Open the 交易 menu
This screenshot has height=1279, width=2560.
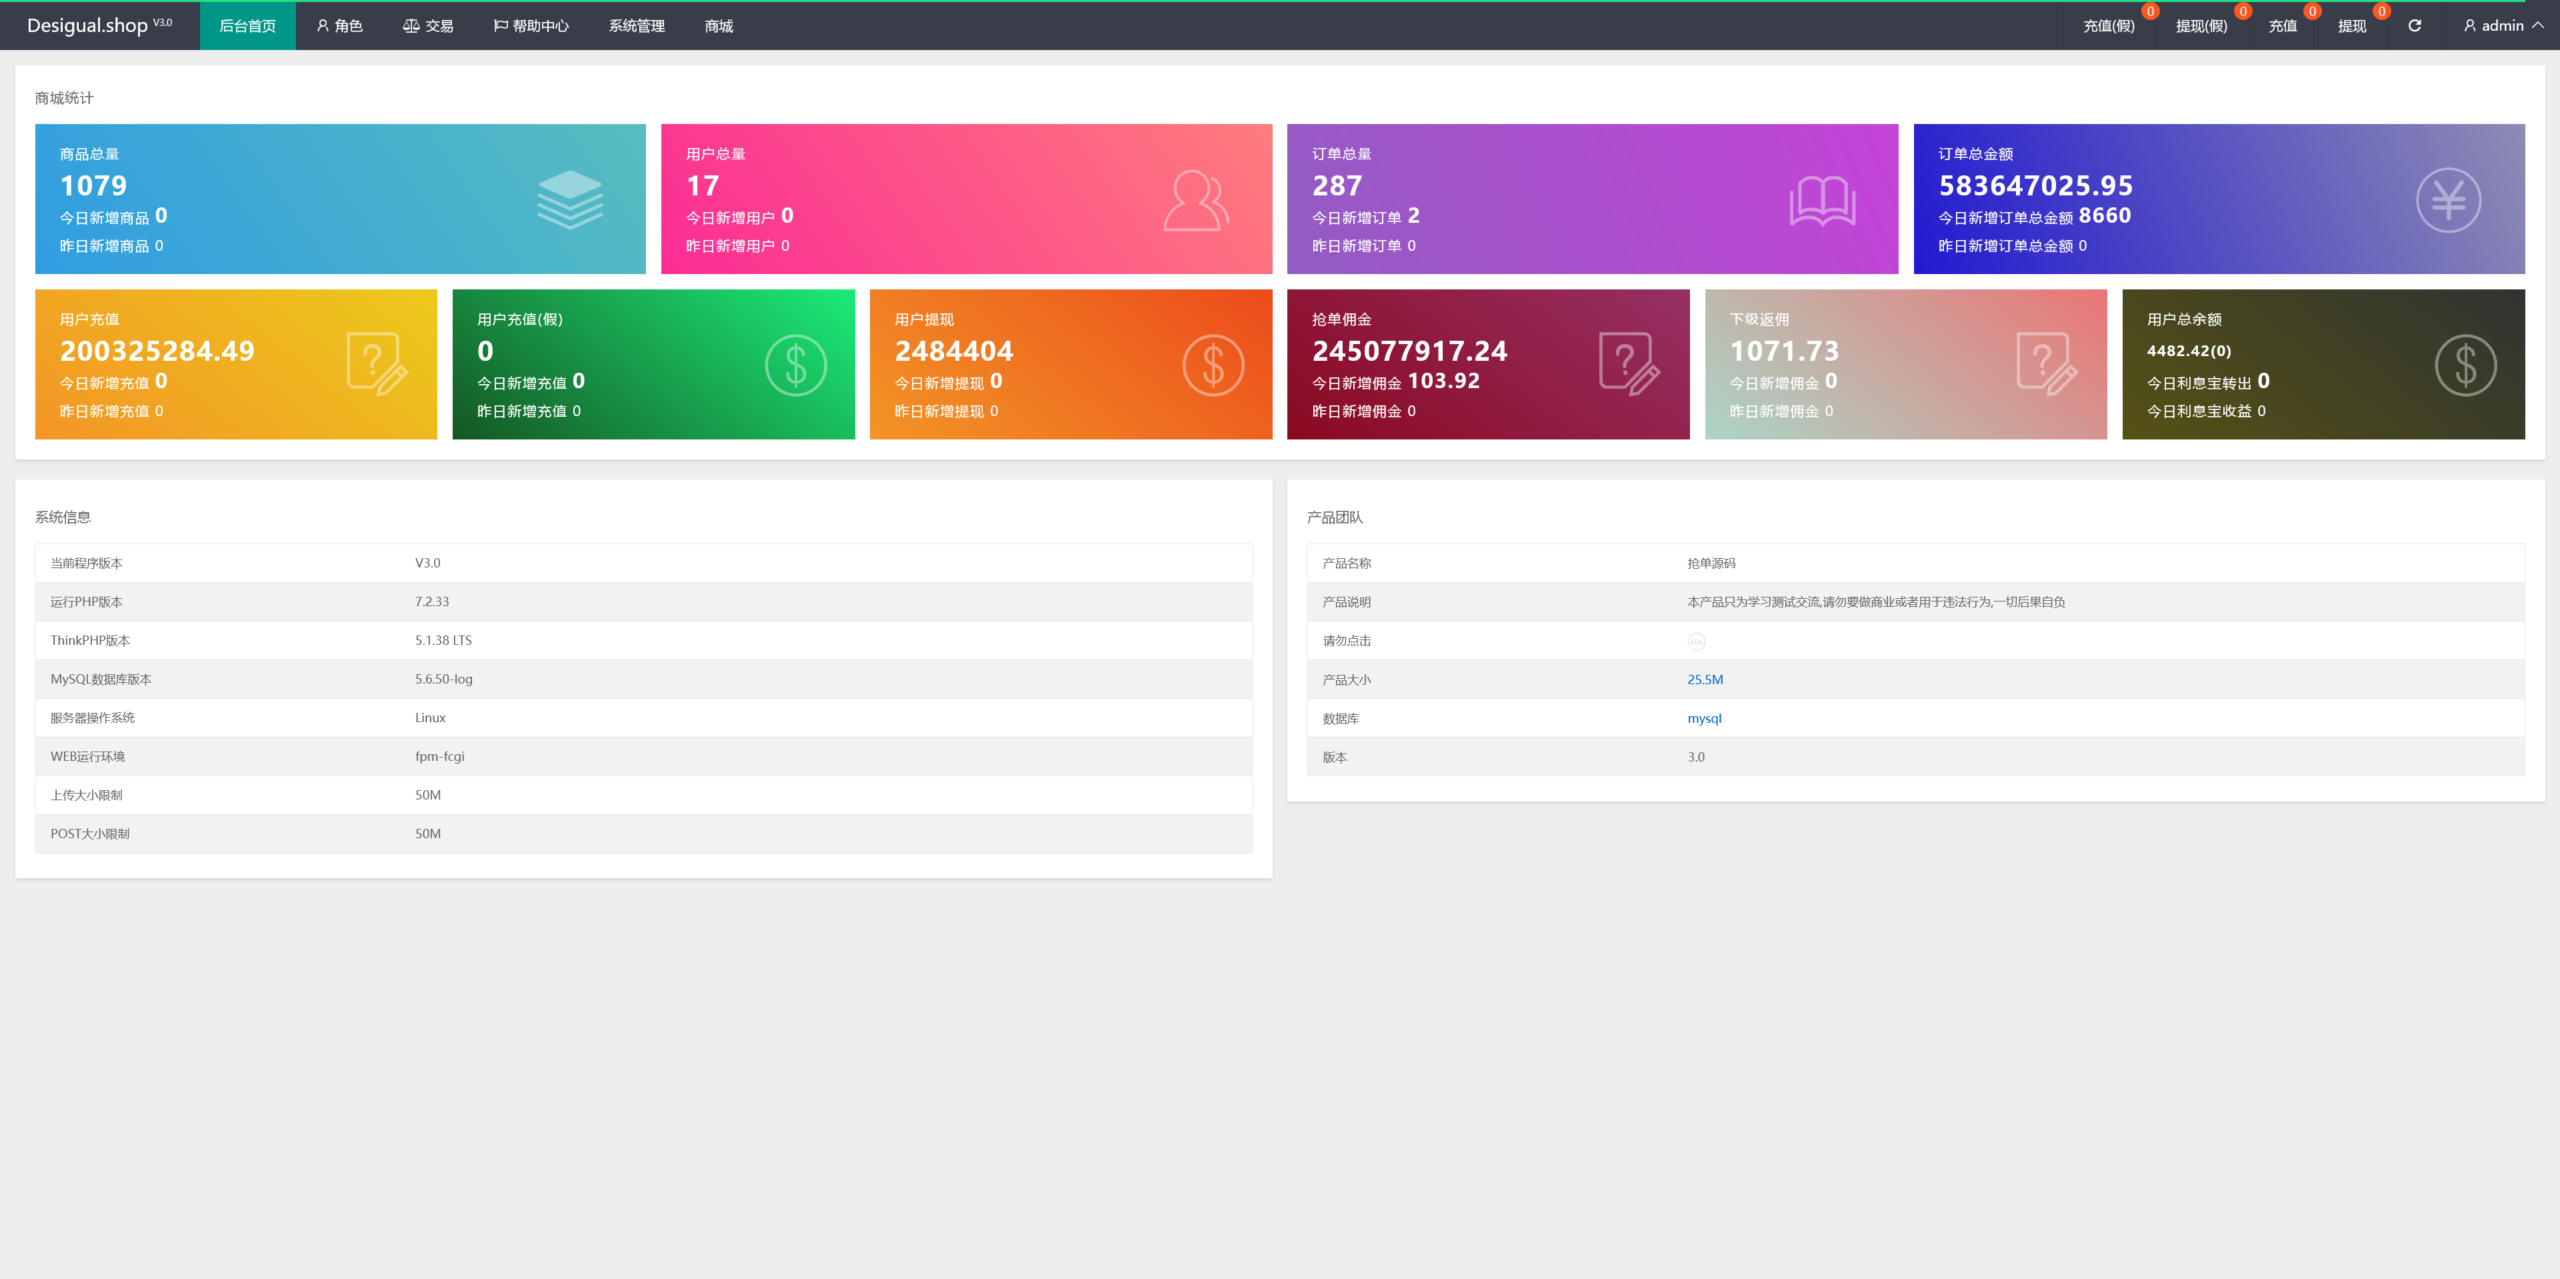tap(428, 26)
